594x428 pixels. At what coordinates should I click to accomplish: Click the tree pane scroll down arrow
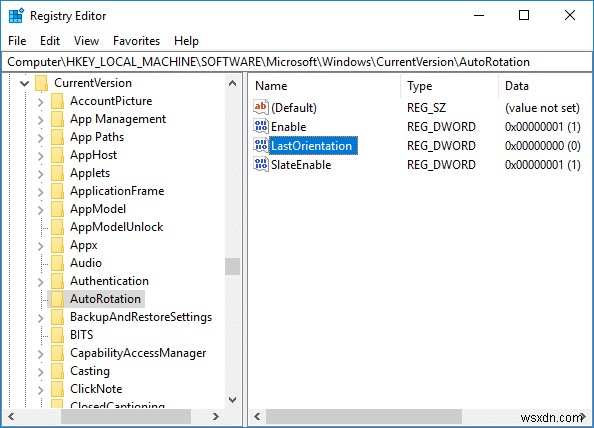[233, 399]
